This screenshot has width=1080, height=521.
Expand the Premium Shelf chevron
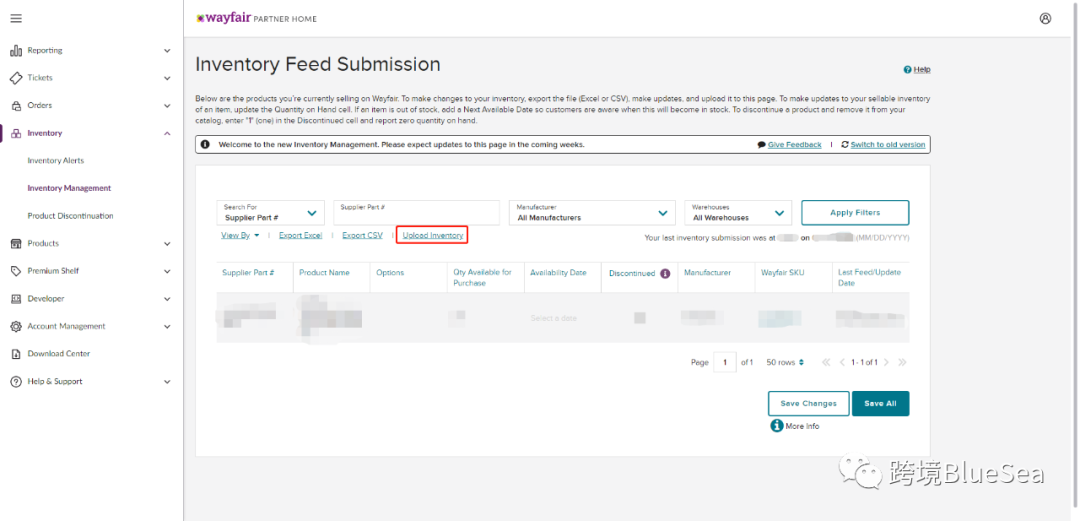click(x=167, y=271)
